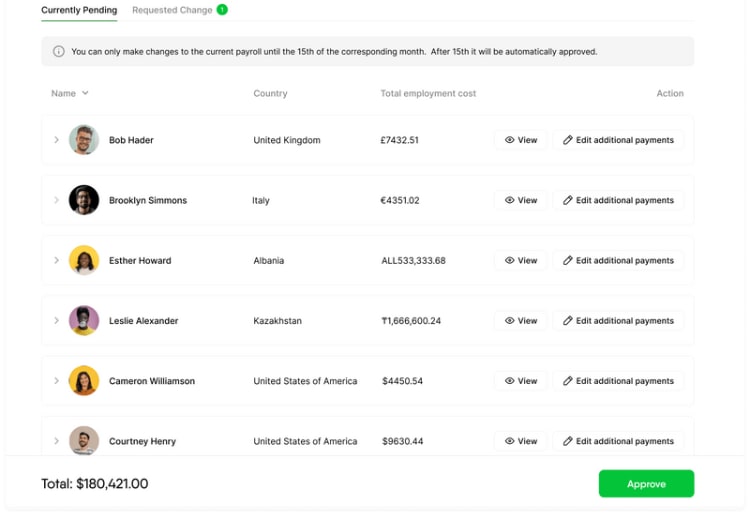Switch to Requested Change tab

(x=172, y=10)
